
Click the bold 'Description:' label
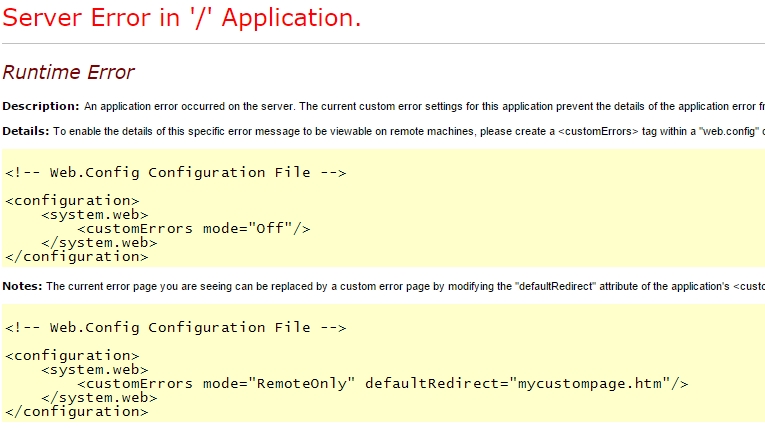pyautogui.click(x=40, y=106)
